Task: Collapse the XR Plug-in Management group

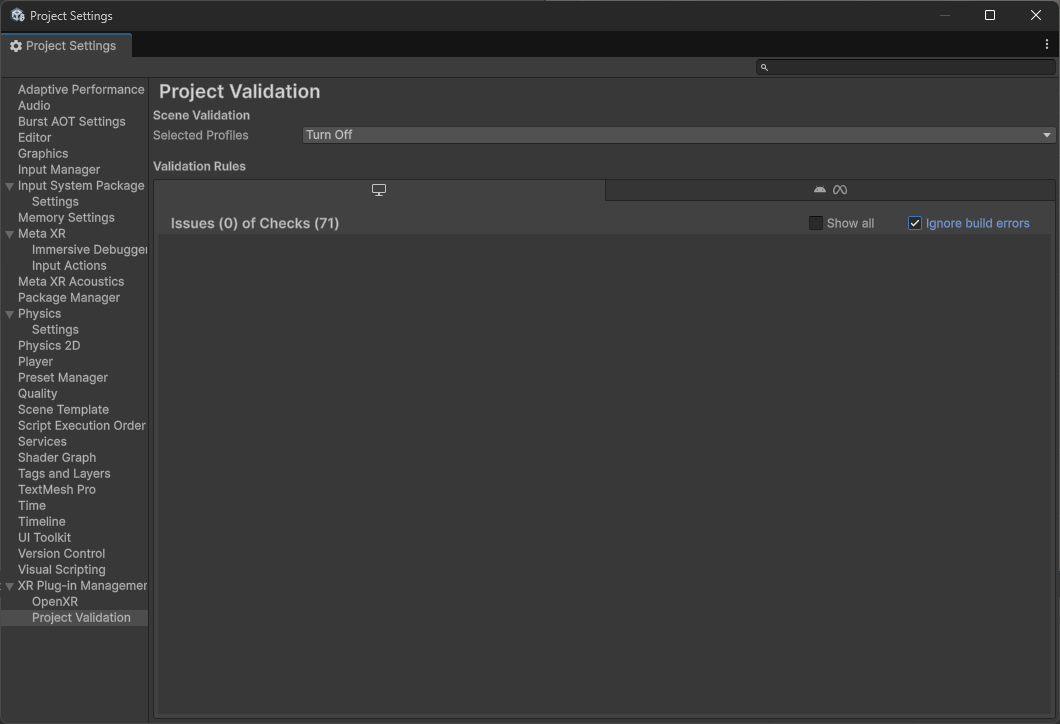Action: [9, 586]
